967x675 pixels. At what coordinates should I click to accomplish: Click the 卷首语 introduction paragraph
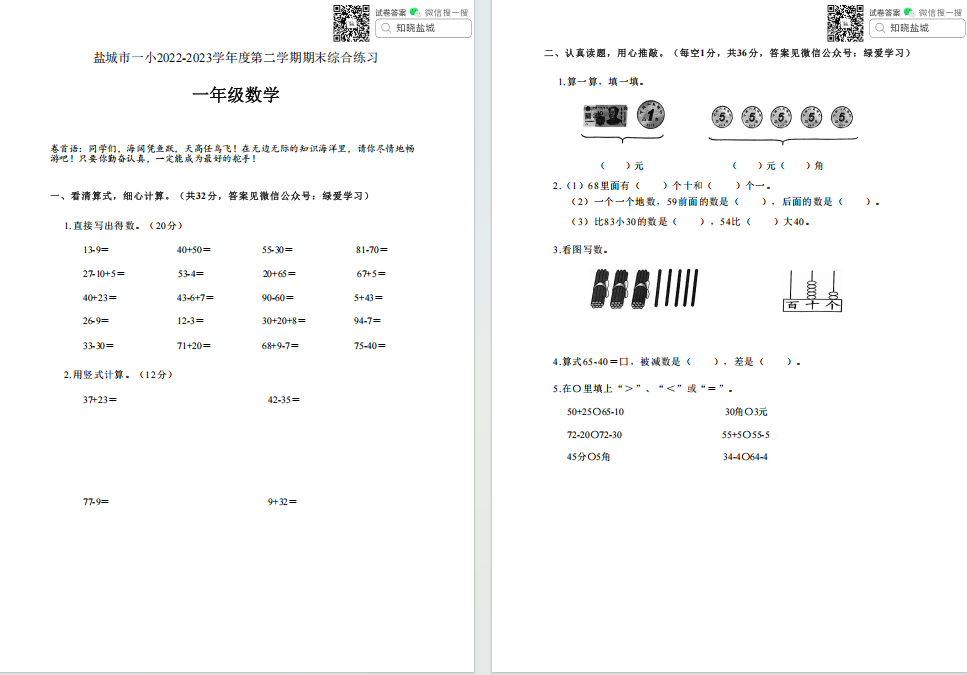pos(232,153)
